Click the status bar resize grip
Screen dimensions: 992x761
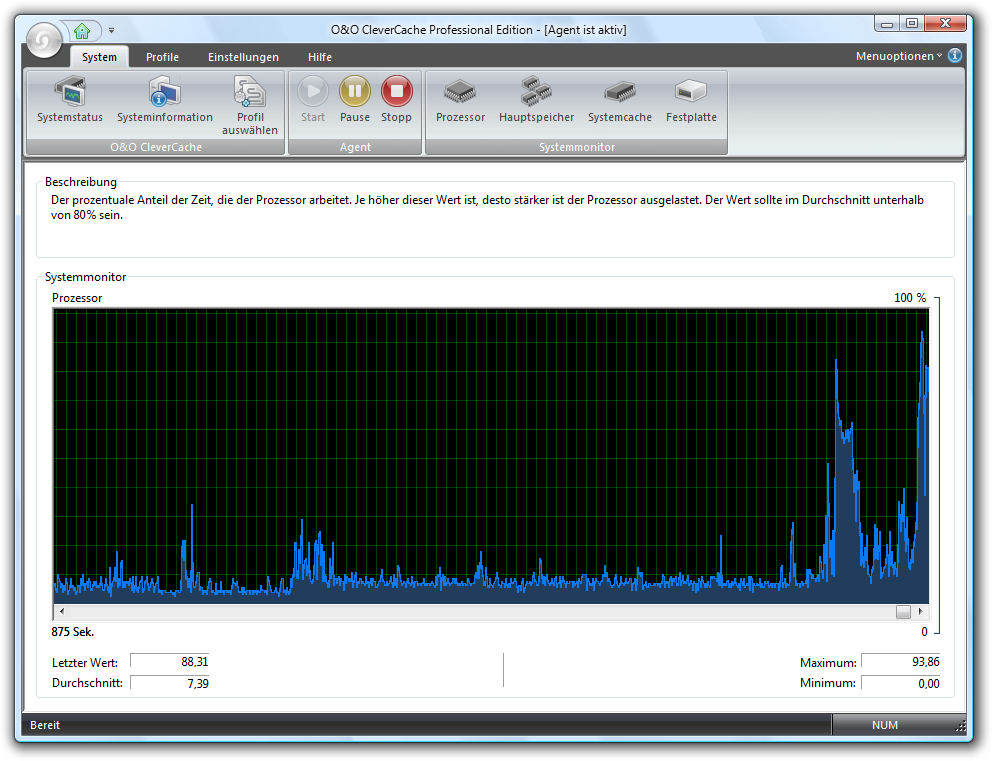(x=960, y=726)
